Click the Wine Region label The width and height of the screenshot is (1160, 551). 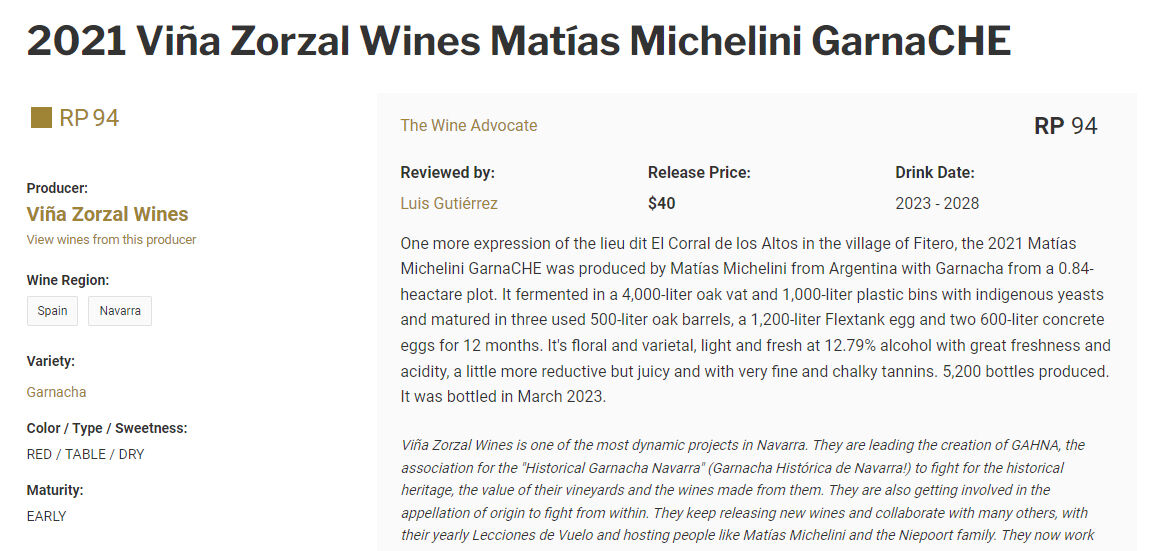[x=68, y=280]
